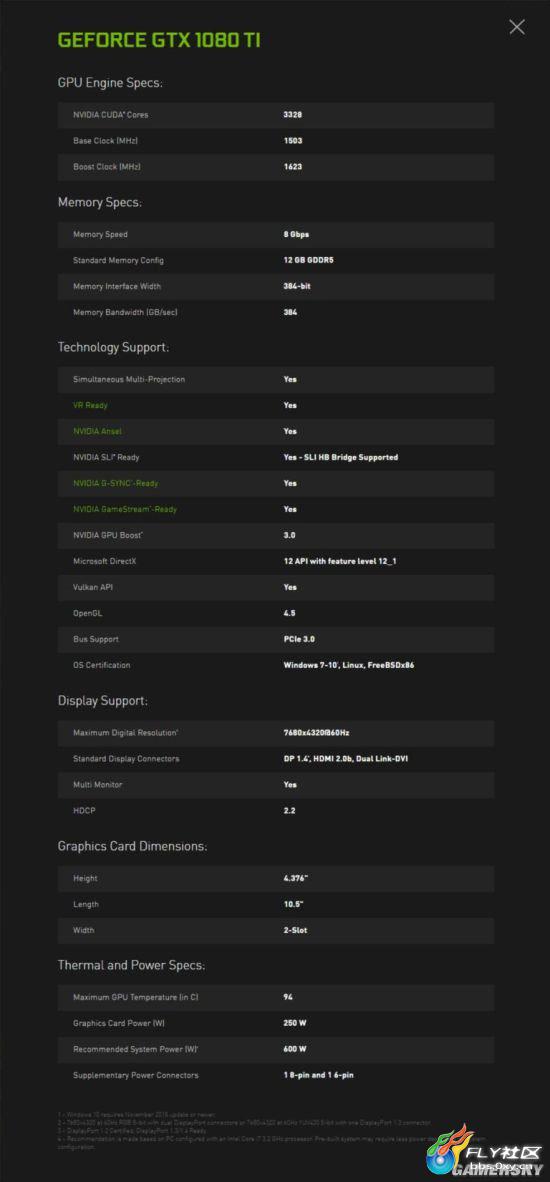The height and width of the screenshot is (1182, 550).
Task: Click the Thermal and Power Specs heading
Action: pos(131,966)
